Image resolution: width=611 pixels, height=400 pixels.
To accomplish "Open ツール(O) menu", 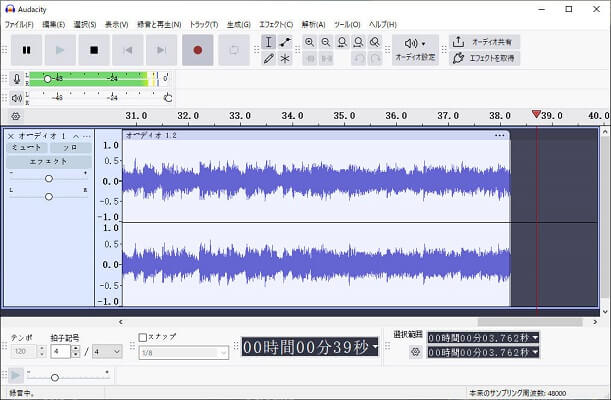I will click(x=347, y=24).
